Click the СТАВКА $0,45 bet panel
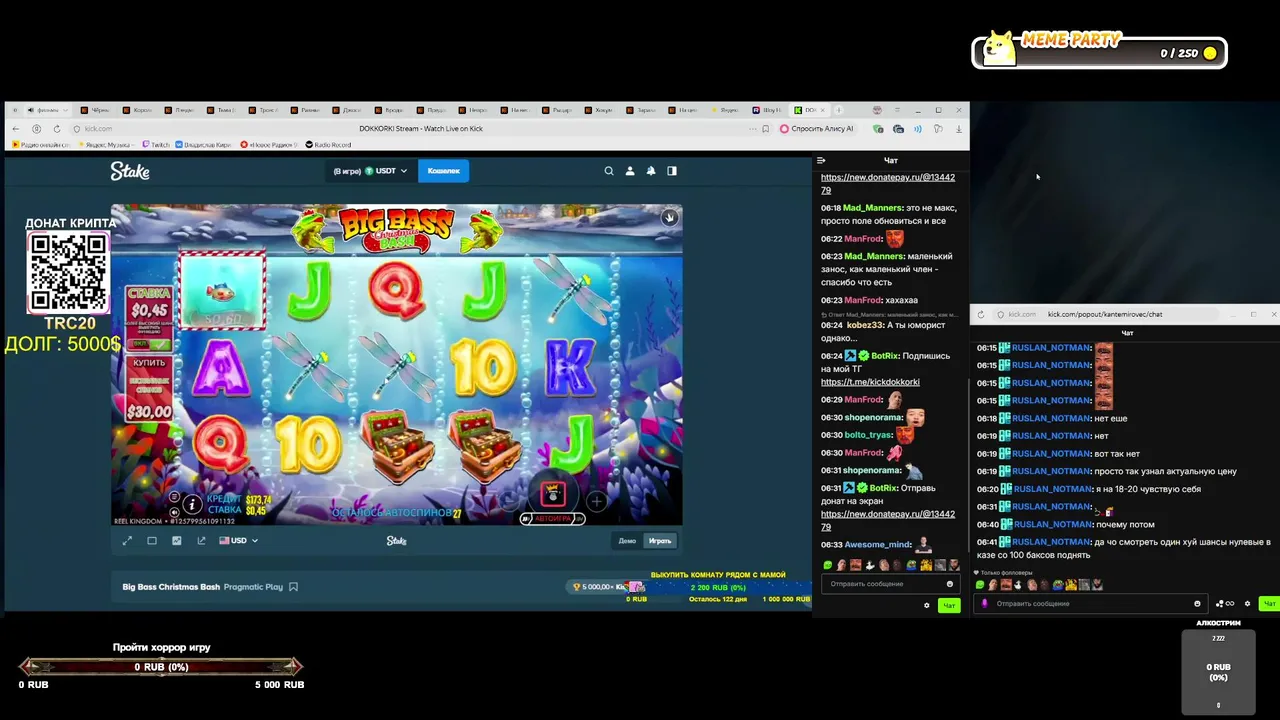Image resolution: width=1280 pixels, height=720 pixels. 149,318
